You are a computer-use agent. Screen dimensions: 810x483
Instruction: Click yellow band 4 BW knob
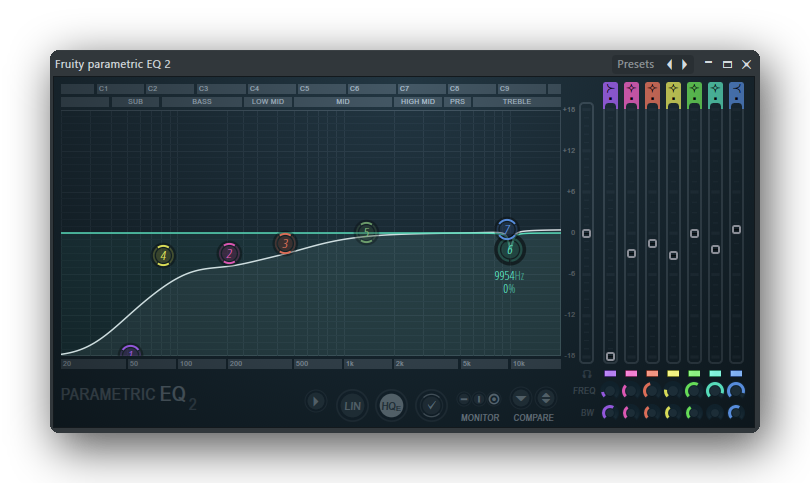673,413
